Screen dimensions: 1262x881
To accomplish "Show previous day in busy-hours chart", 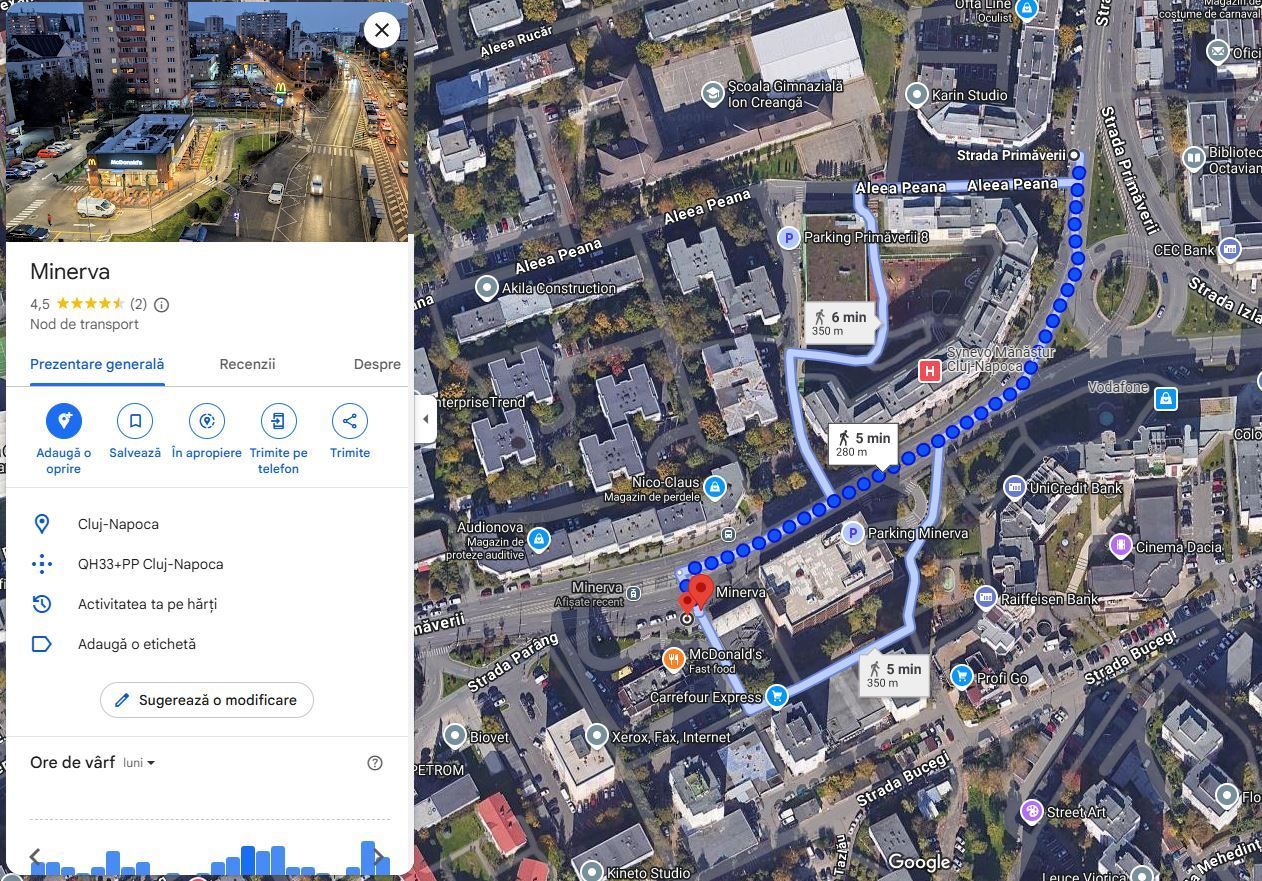I will pyautogui.click(x=35, y=857).
